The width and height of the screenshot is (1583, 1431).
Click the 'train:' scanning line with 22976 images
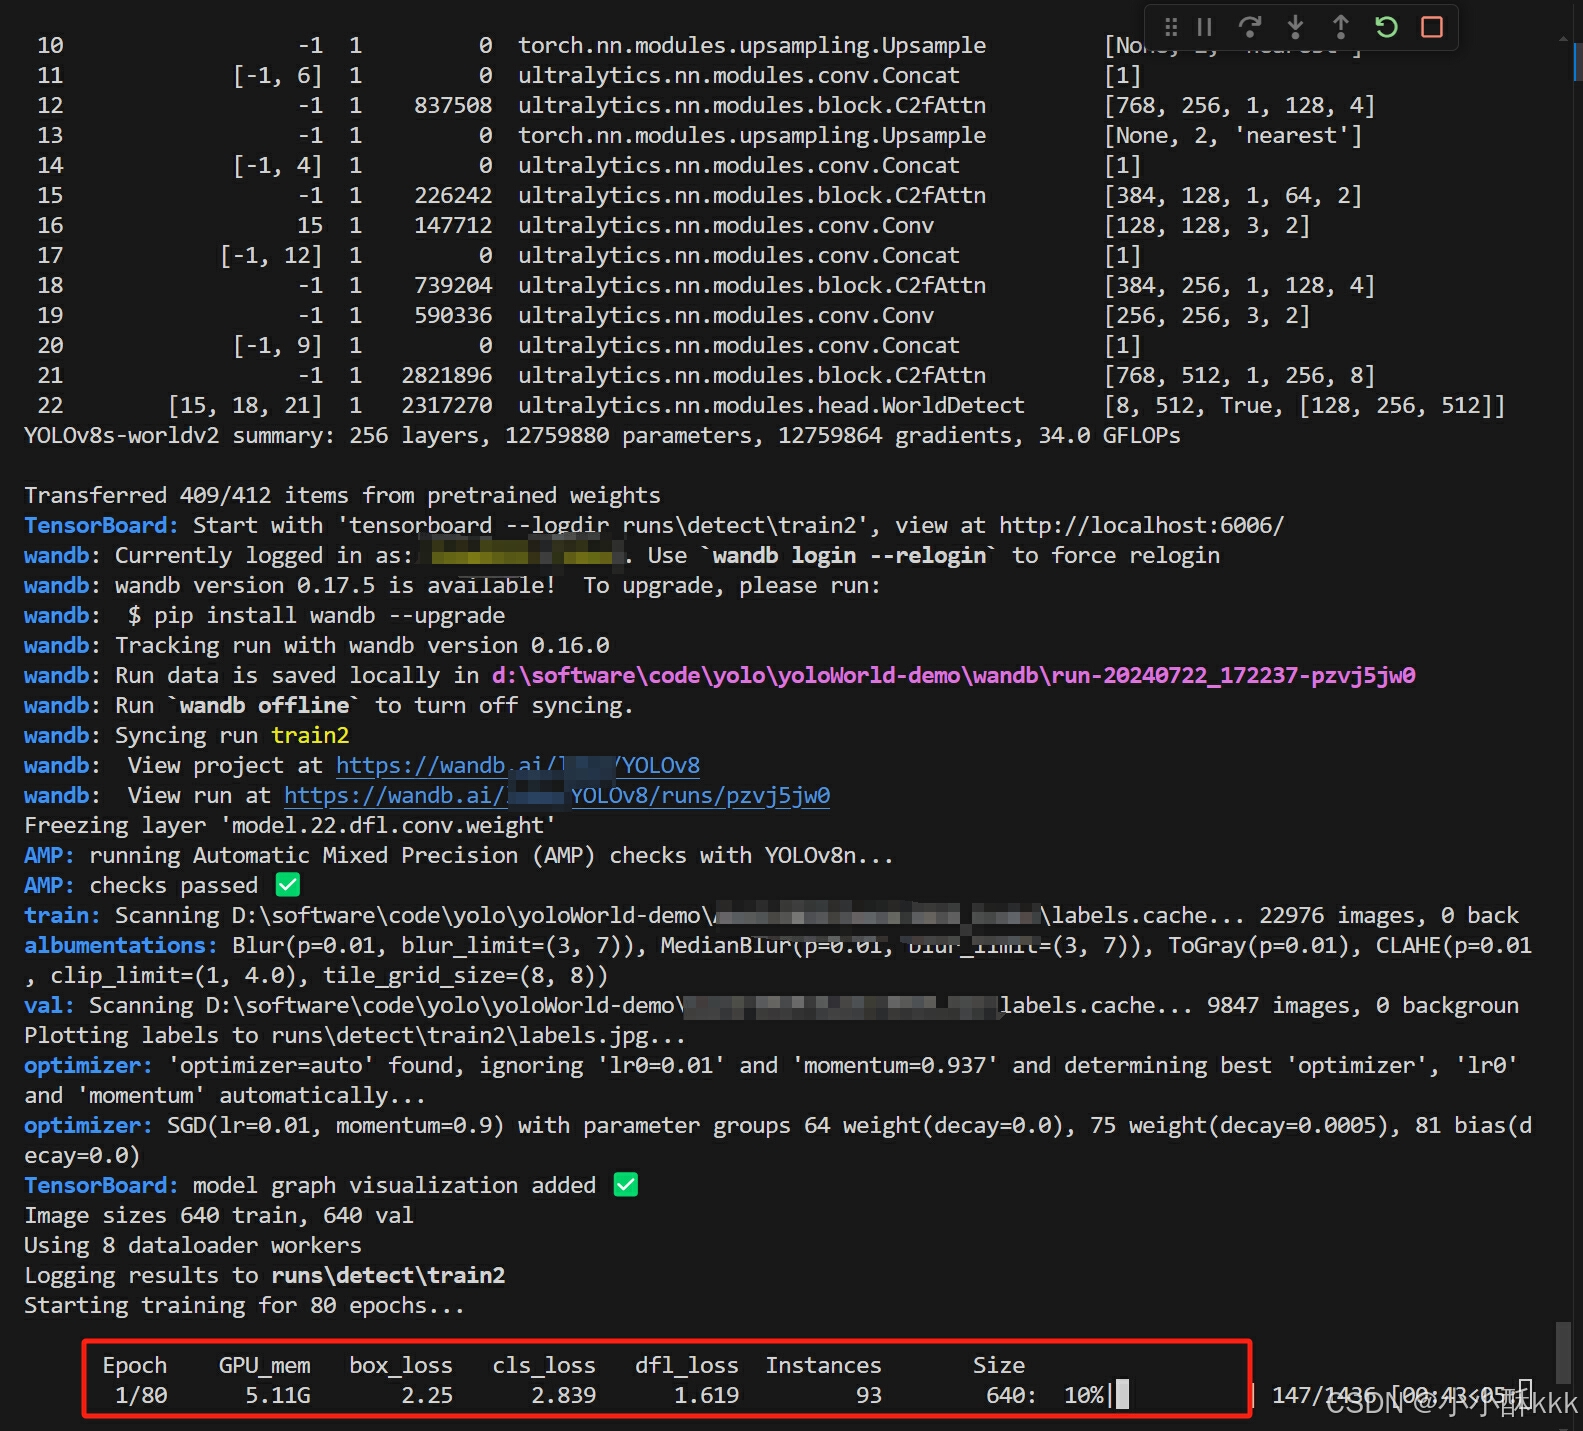pos(771,916)
